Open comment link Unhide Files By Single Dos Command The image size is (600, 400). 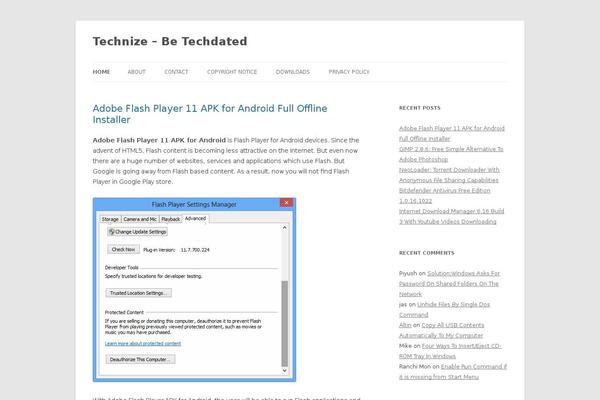(445, 309)
